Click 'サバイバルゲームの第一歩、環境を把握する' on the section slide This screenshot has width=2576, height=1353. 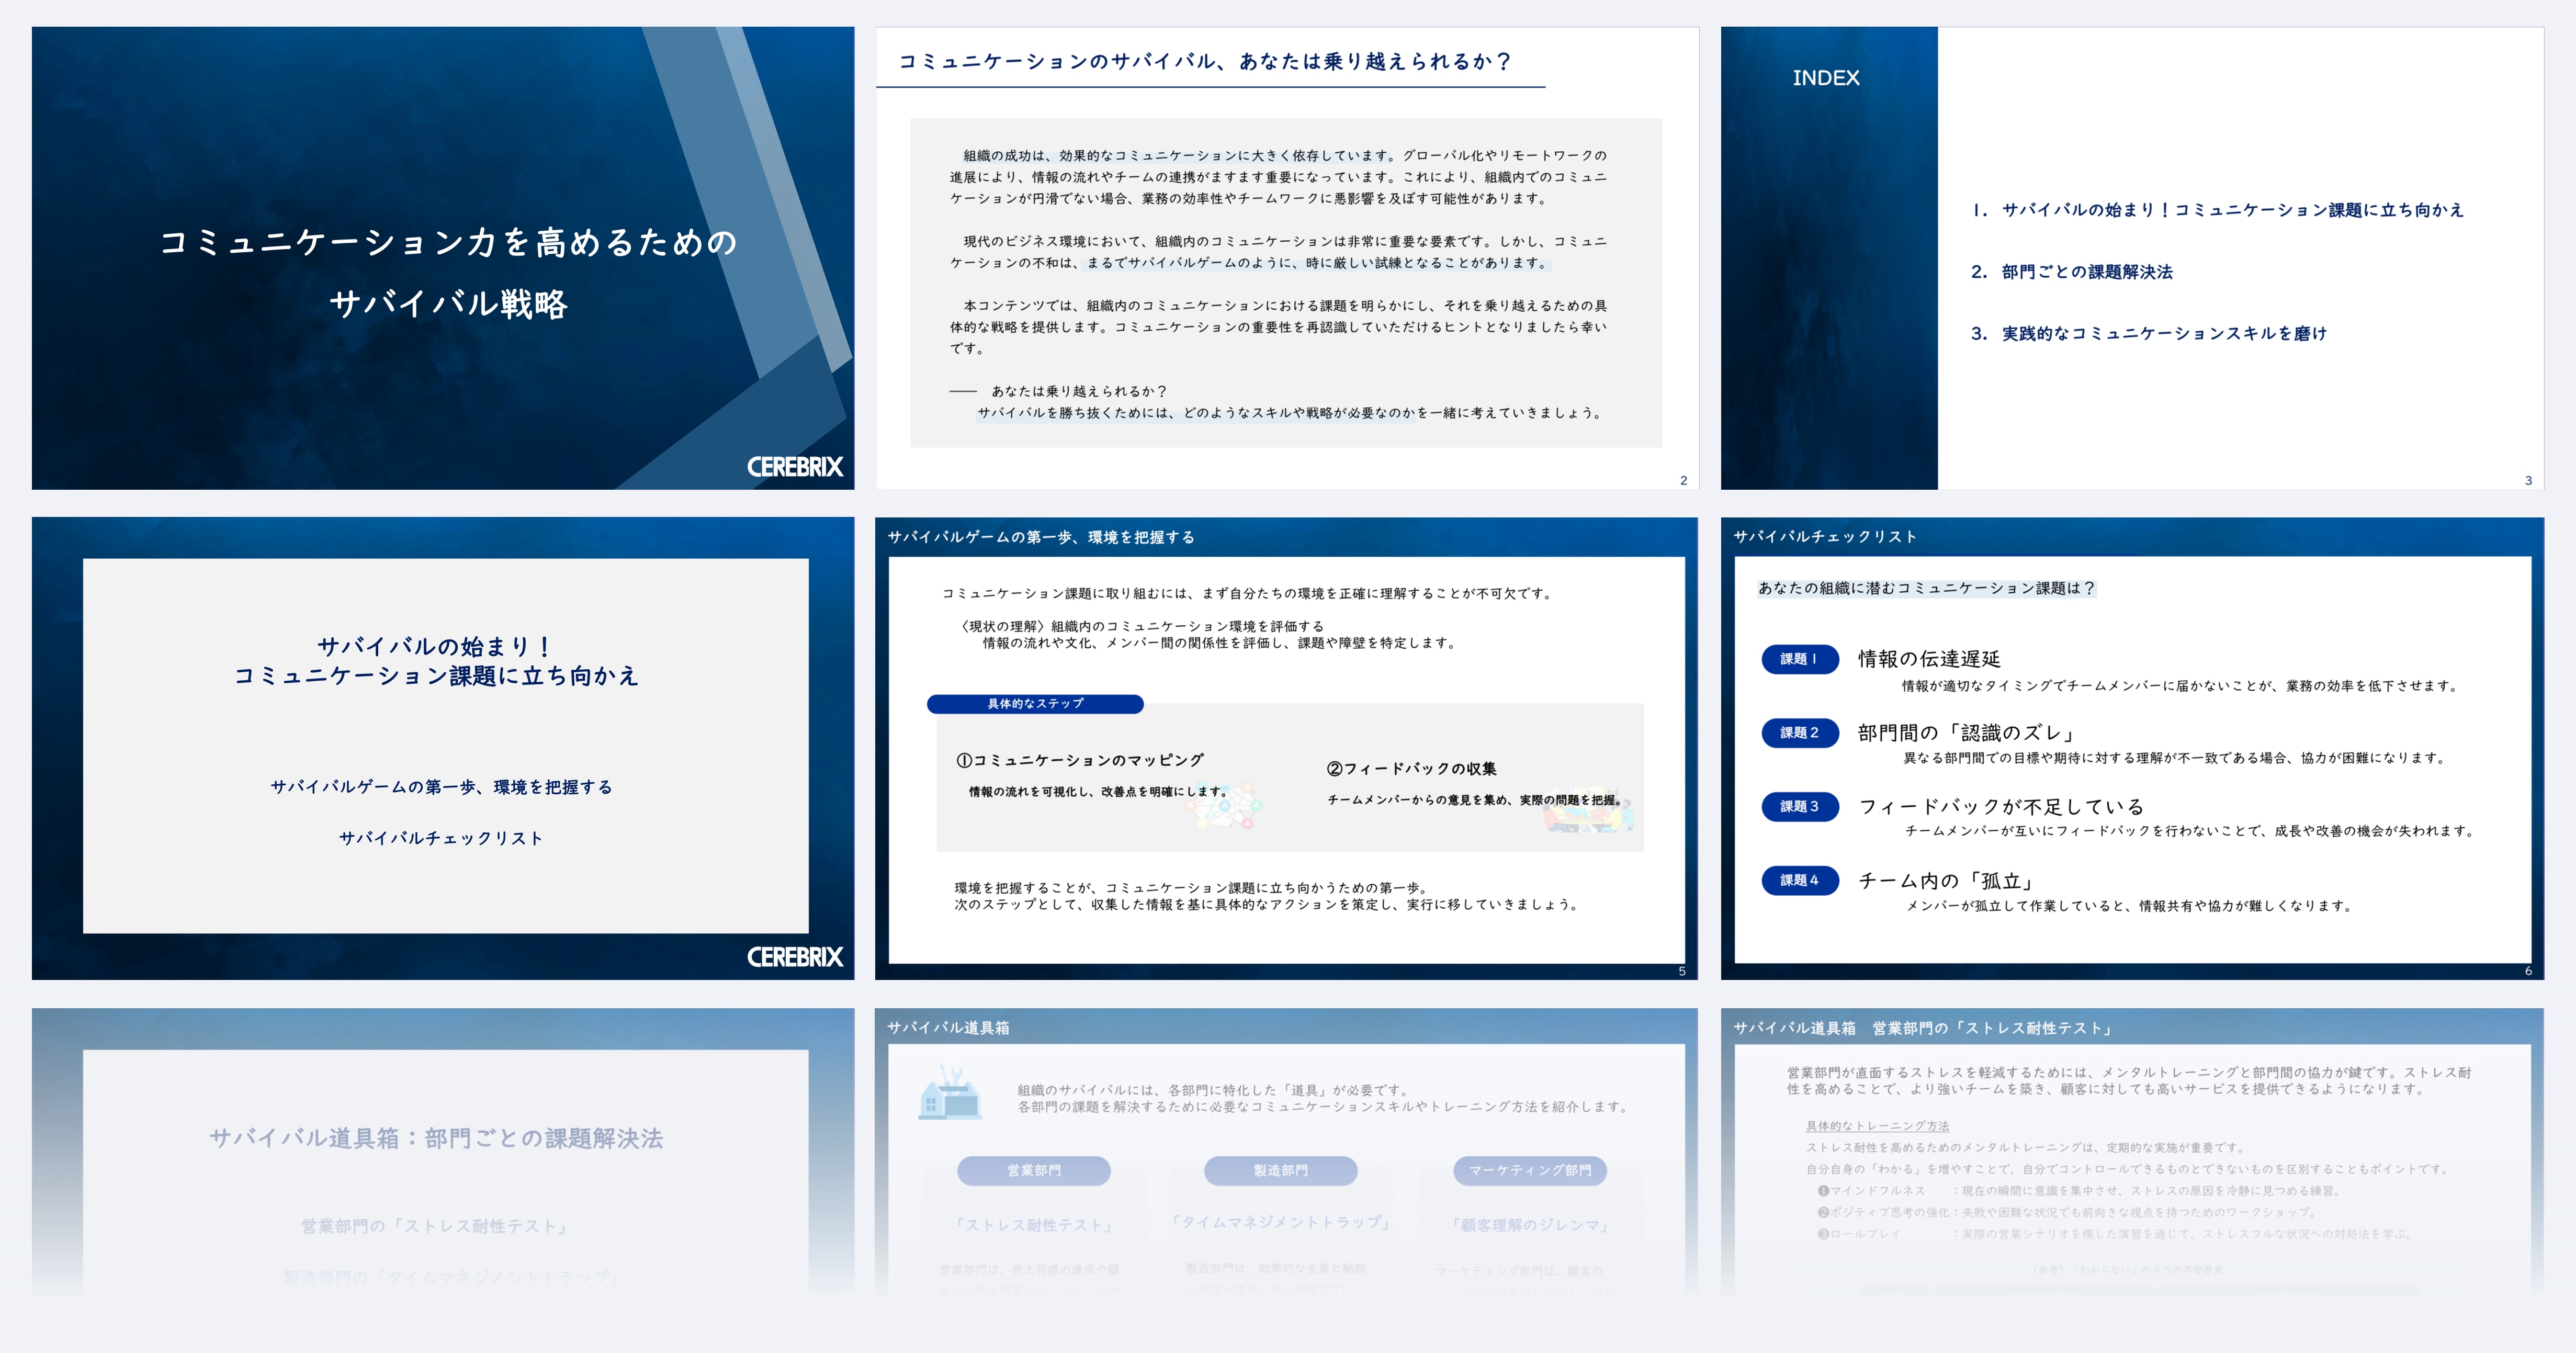pyautogui.click(x=441, y=787)
